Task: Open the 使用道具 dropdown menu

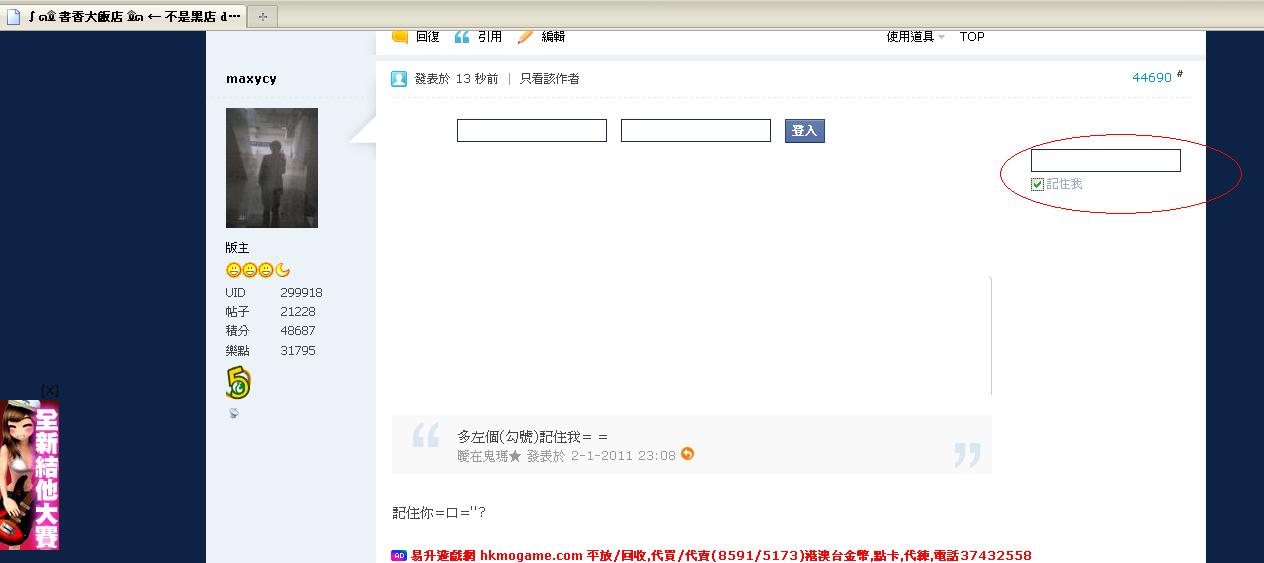Action: 915,37
